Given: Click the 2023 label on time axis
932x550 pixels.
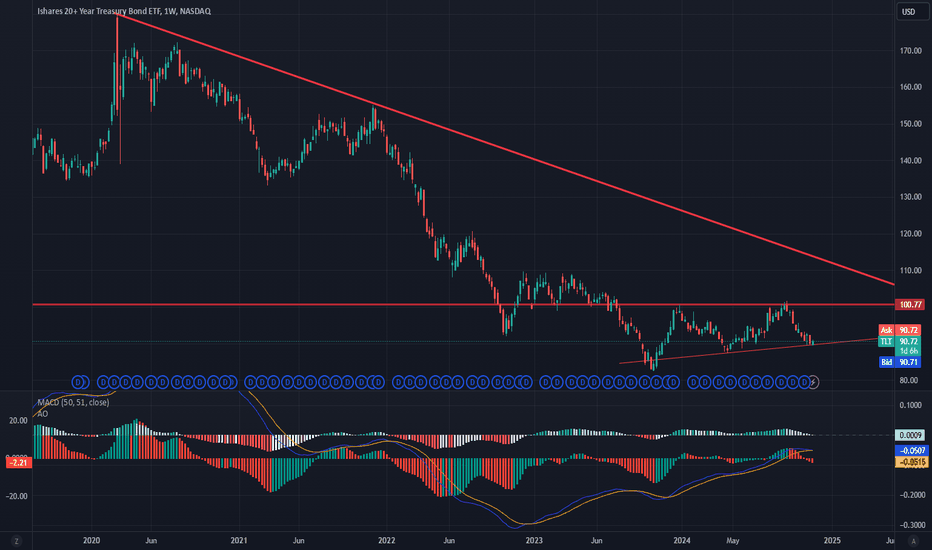Looking at the screenshot, I should (534, 540).
